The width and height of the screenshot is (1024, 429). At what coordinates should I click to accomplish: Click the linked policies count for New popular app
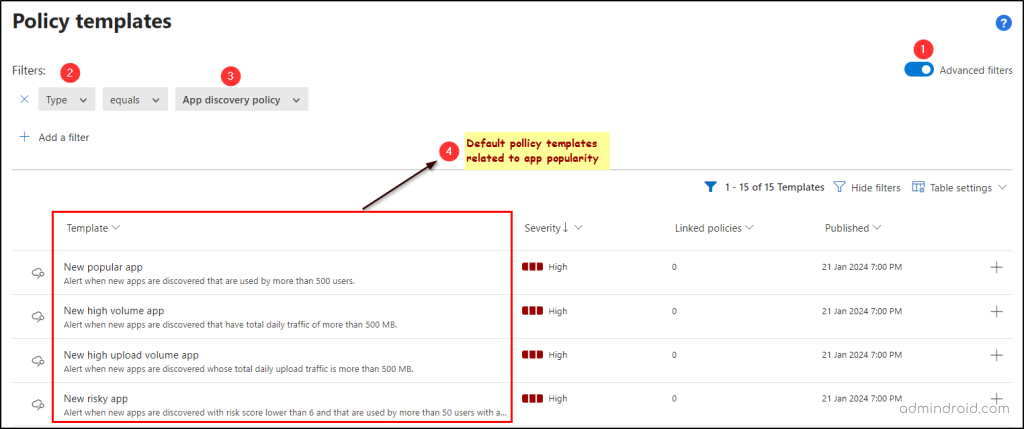click(674, 267)
